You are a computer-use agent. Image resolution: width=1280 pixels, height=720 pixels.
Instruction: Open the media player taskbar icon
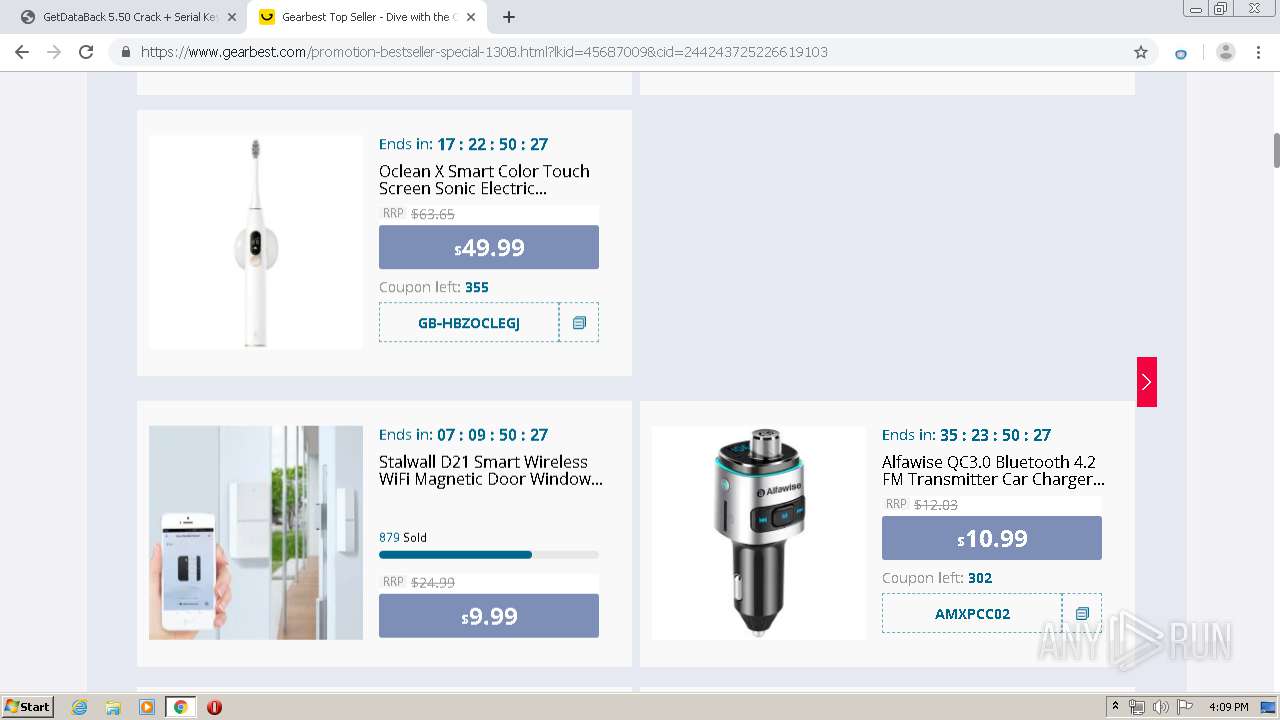pyautogui.click(x=147, y=707)
